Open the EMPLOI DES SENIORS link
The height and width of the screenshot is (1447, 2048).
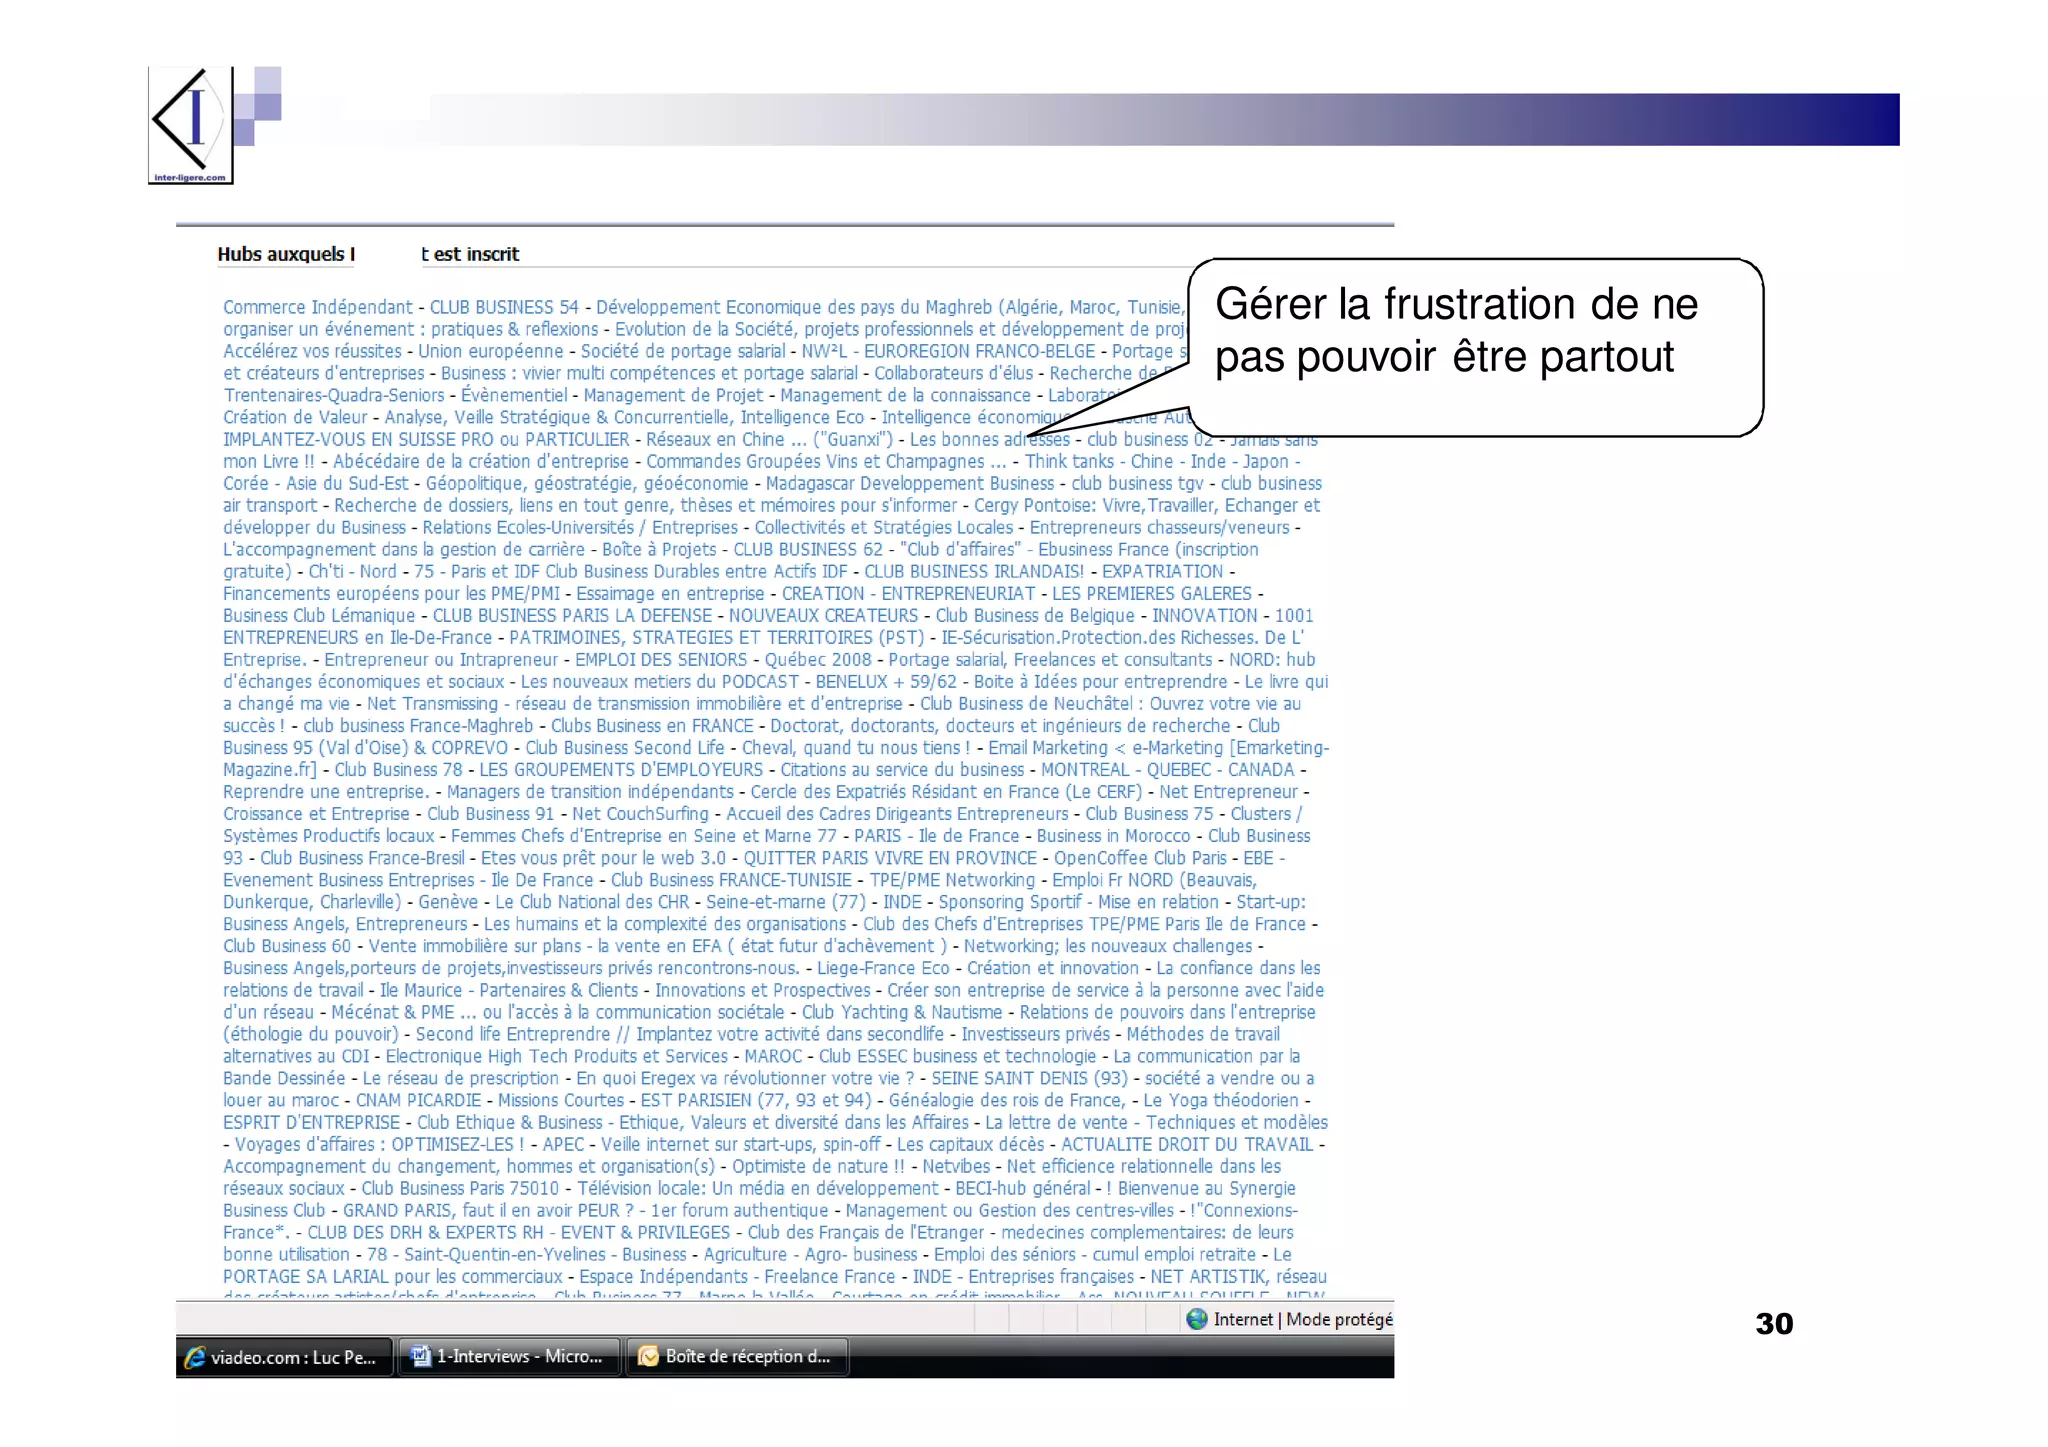click(660, 659)
